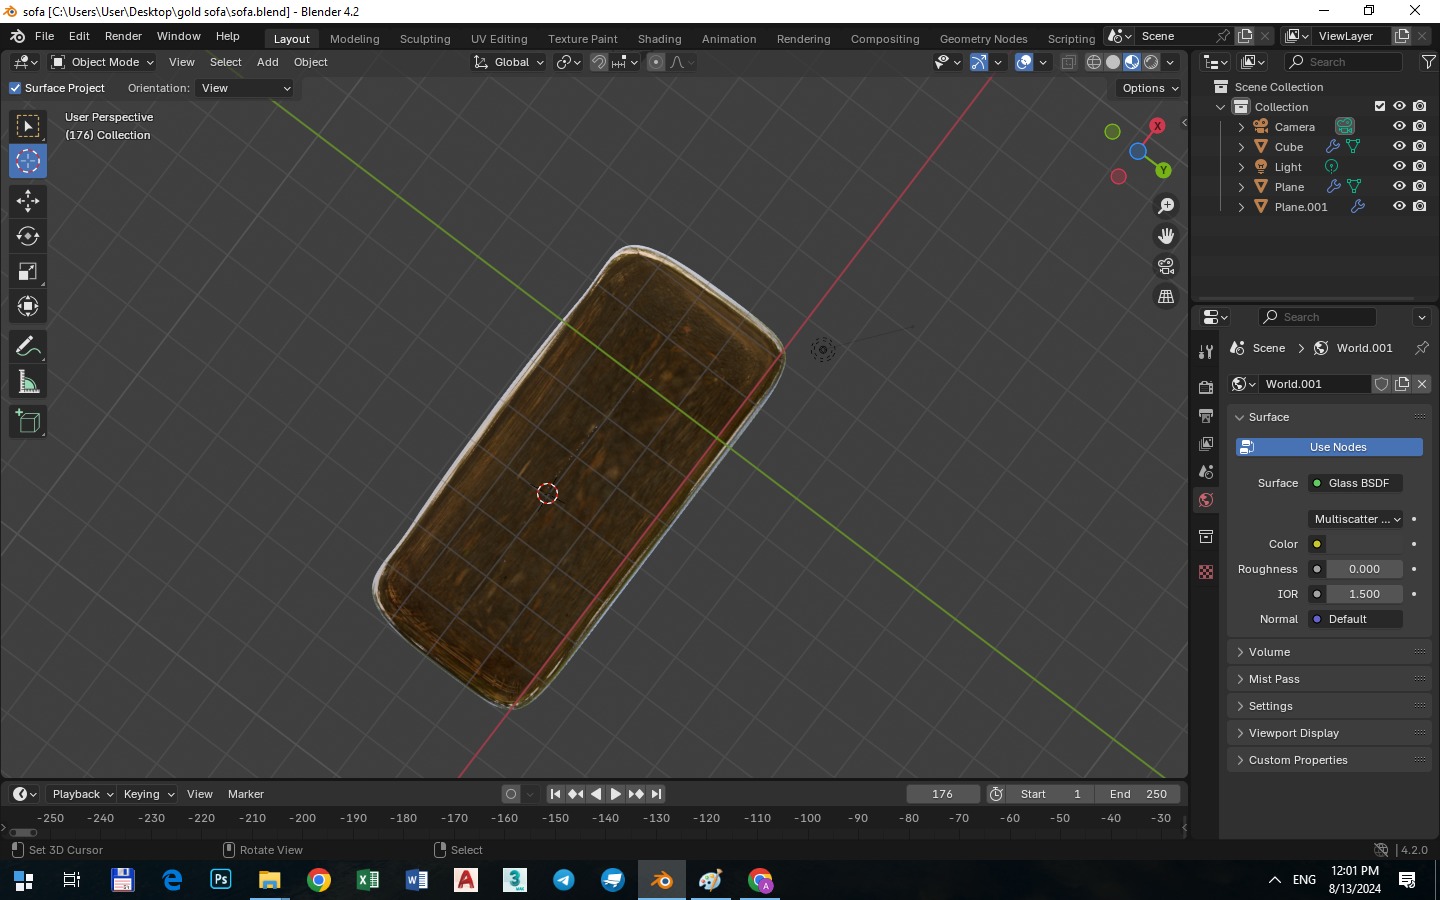Select the Measure ruler tool

(x=28, y=381)
